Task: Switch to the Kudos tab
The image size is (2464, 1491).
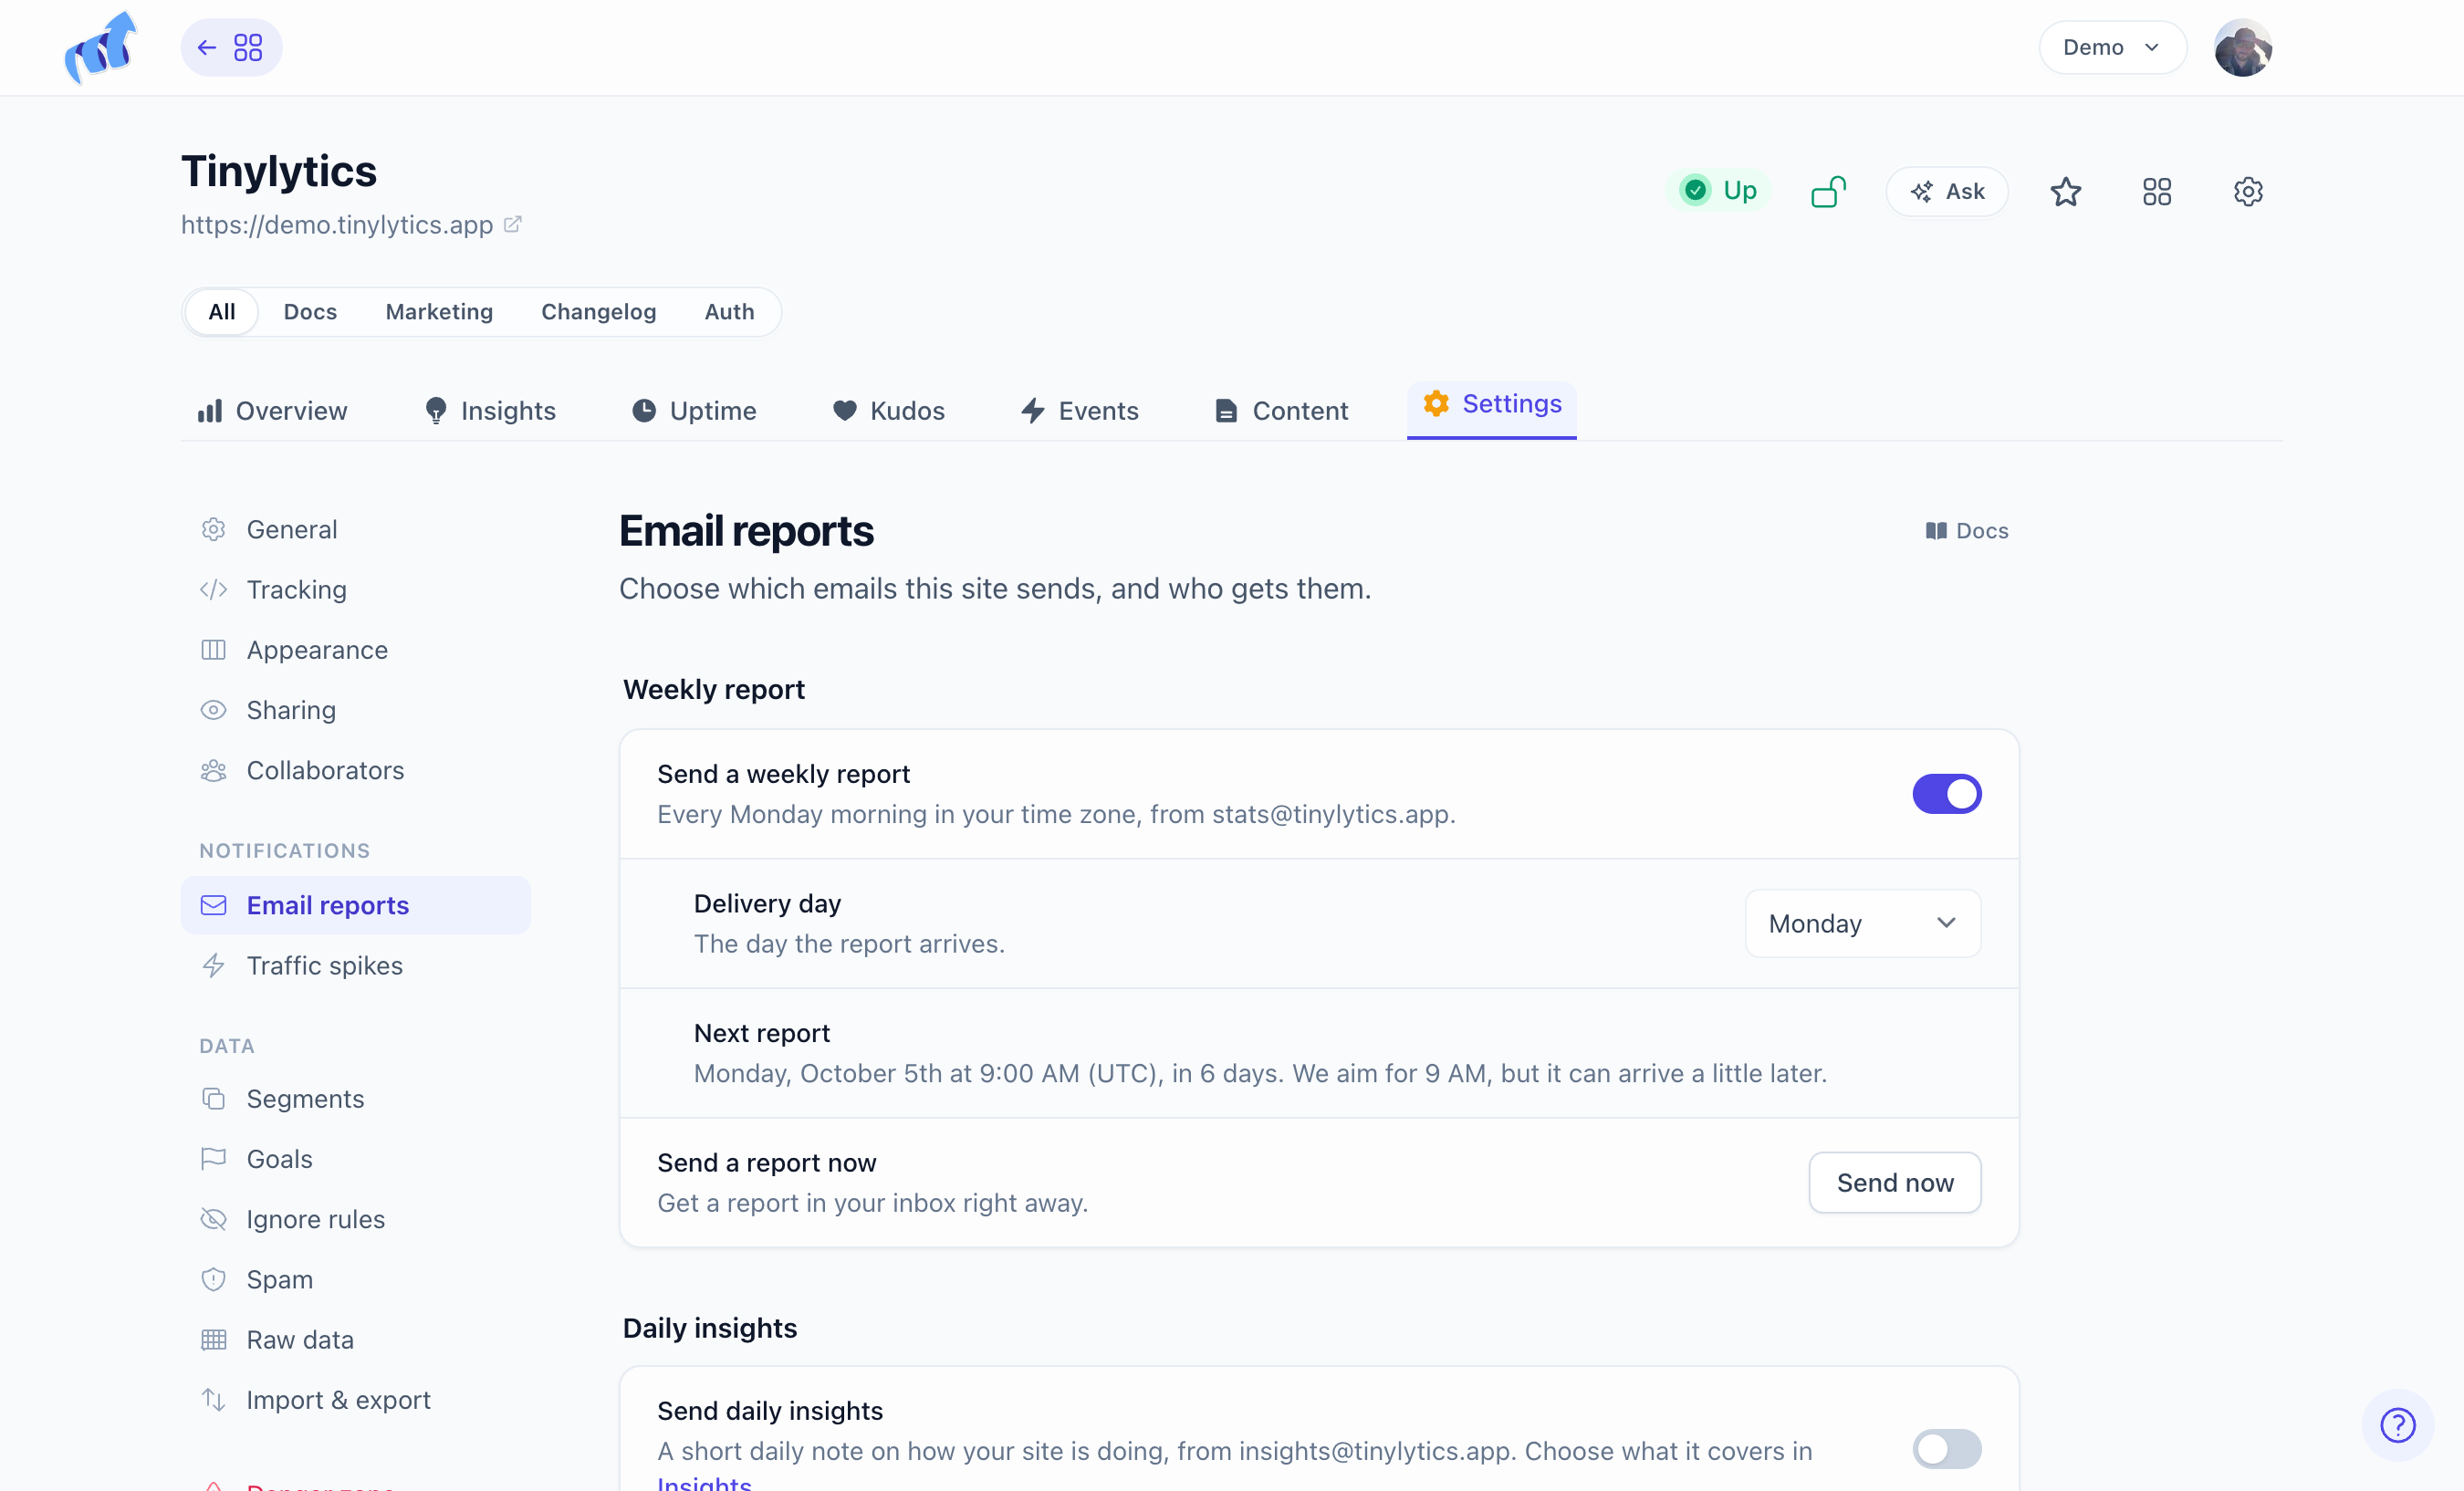Action: click(x=889, y=411)
